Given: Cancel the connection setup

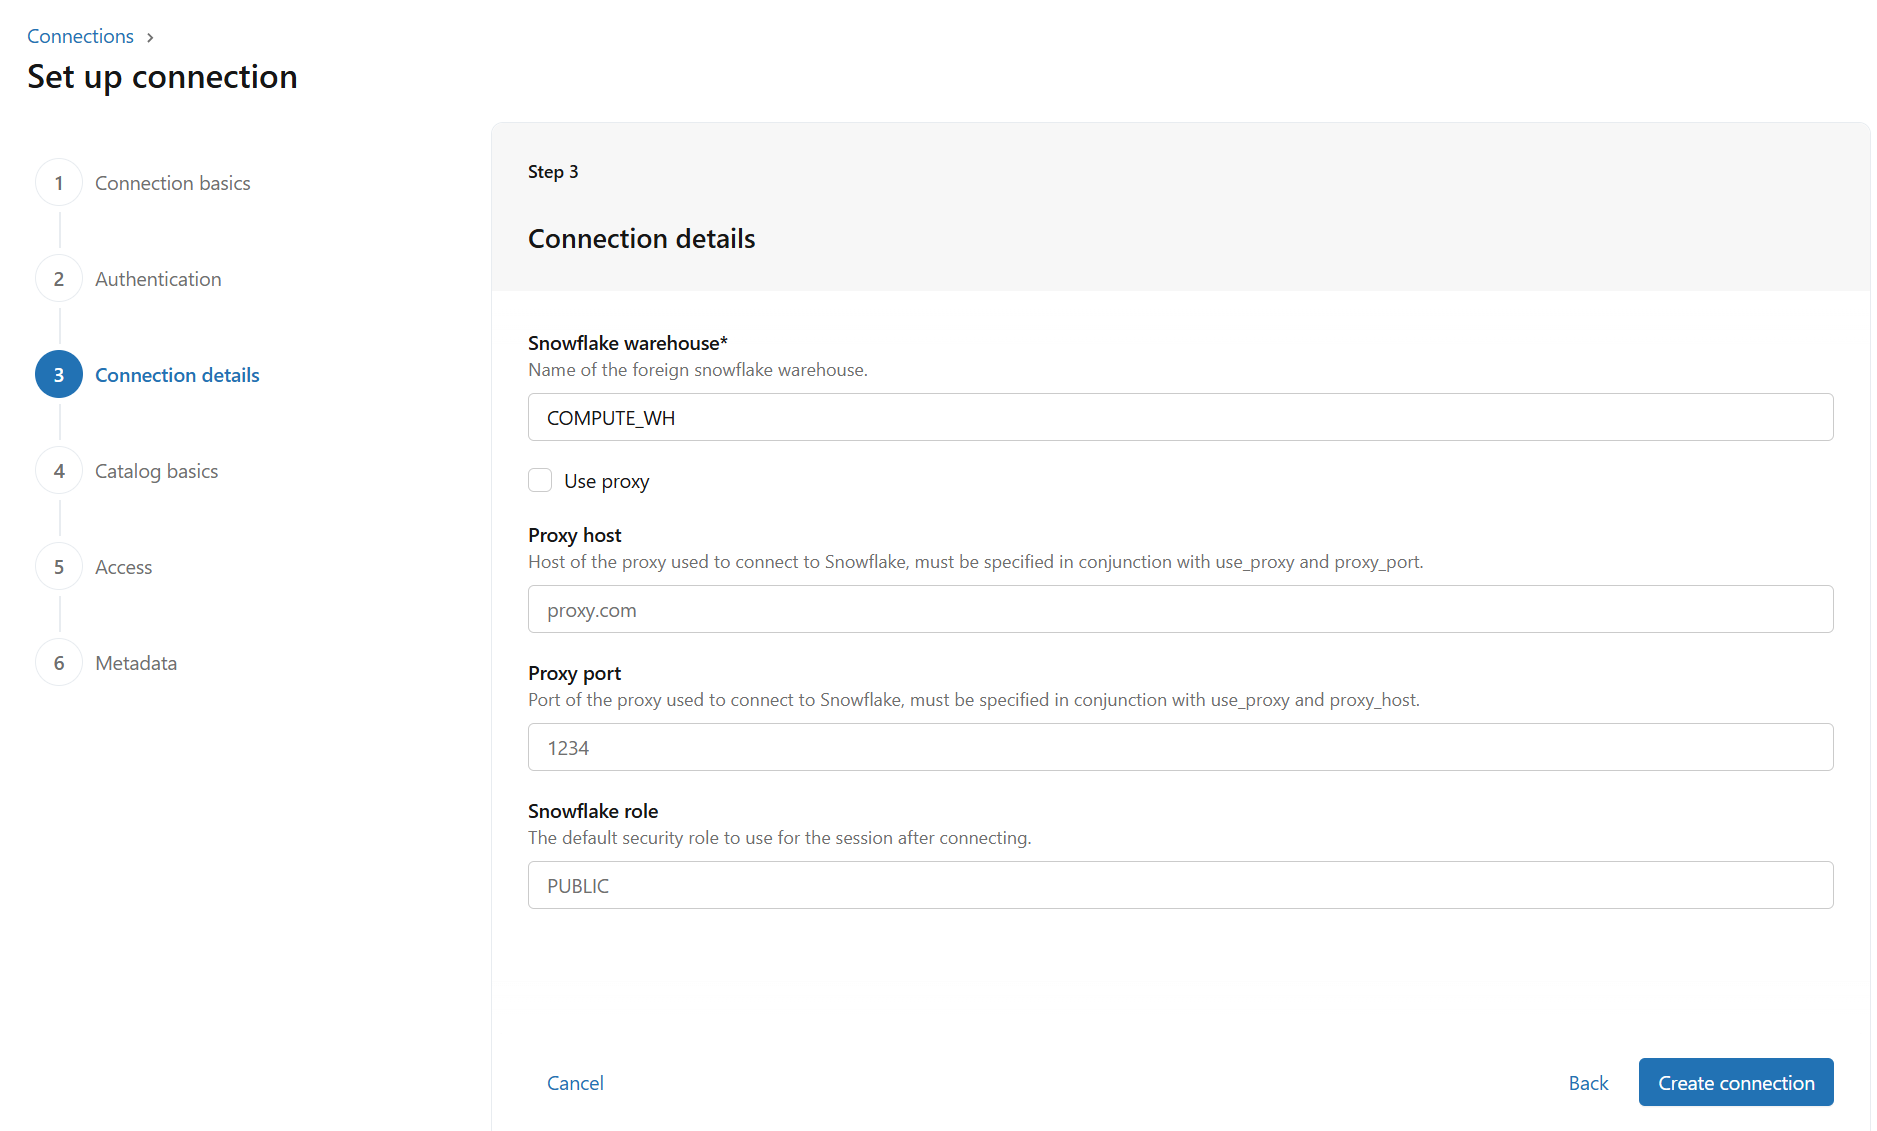Looking at the screenshot, I should [x=575, y=1083].
